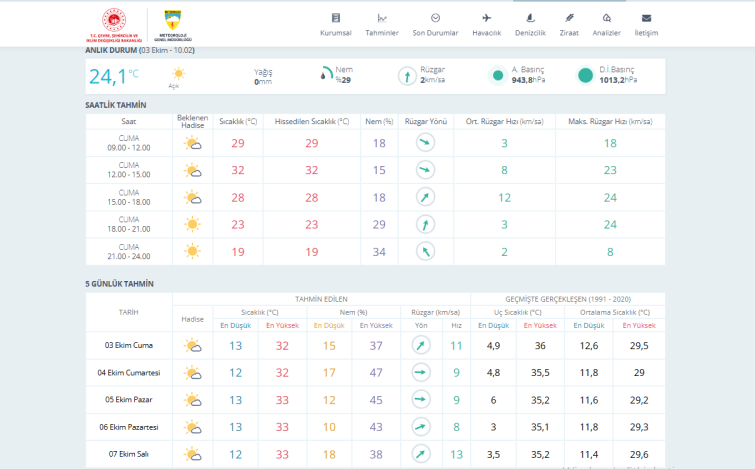Click the İletişim envelope icon
The image size is (755, 469).
[646, 18]
